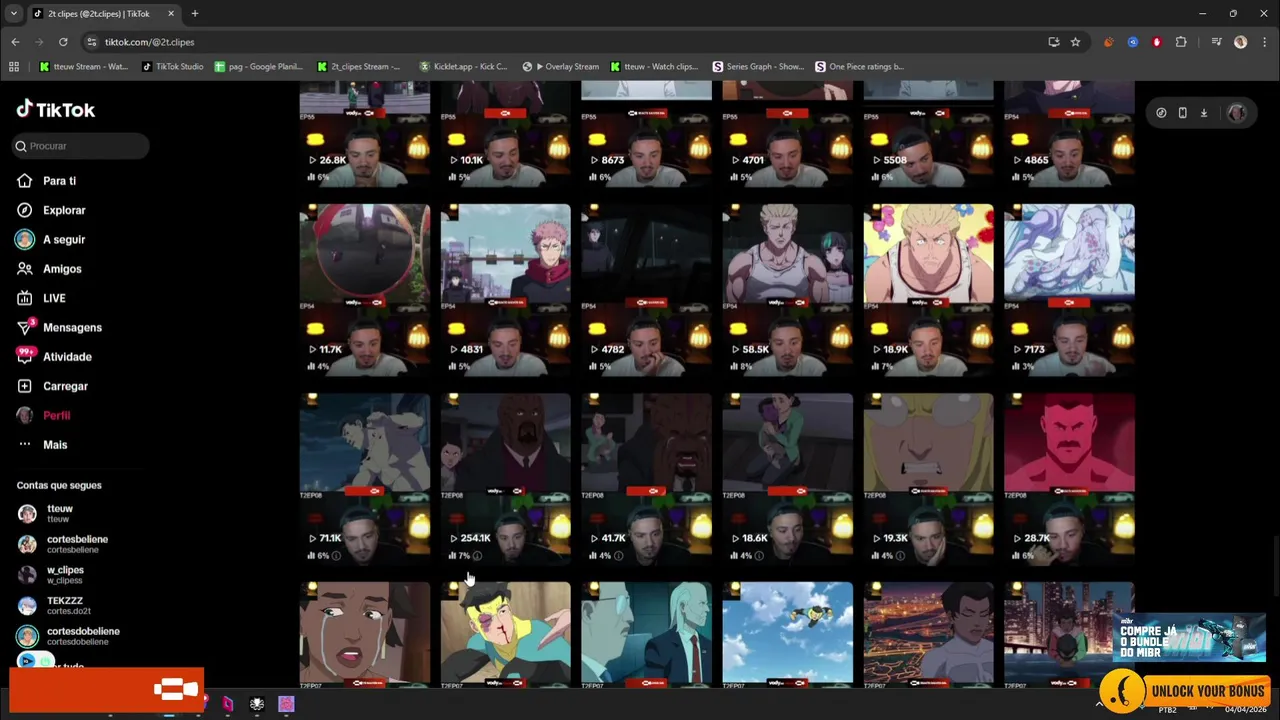Viewport: 1280px width, 720px height.
Task: Open the video with 58.5K views
Action: coord(788,290)
